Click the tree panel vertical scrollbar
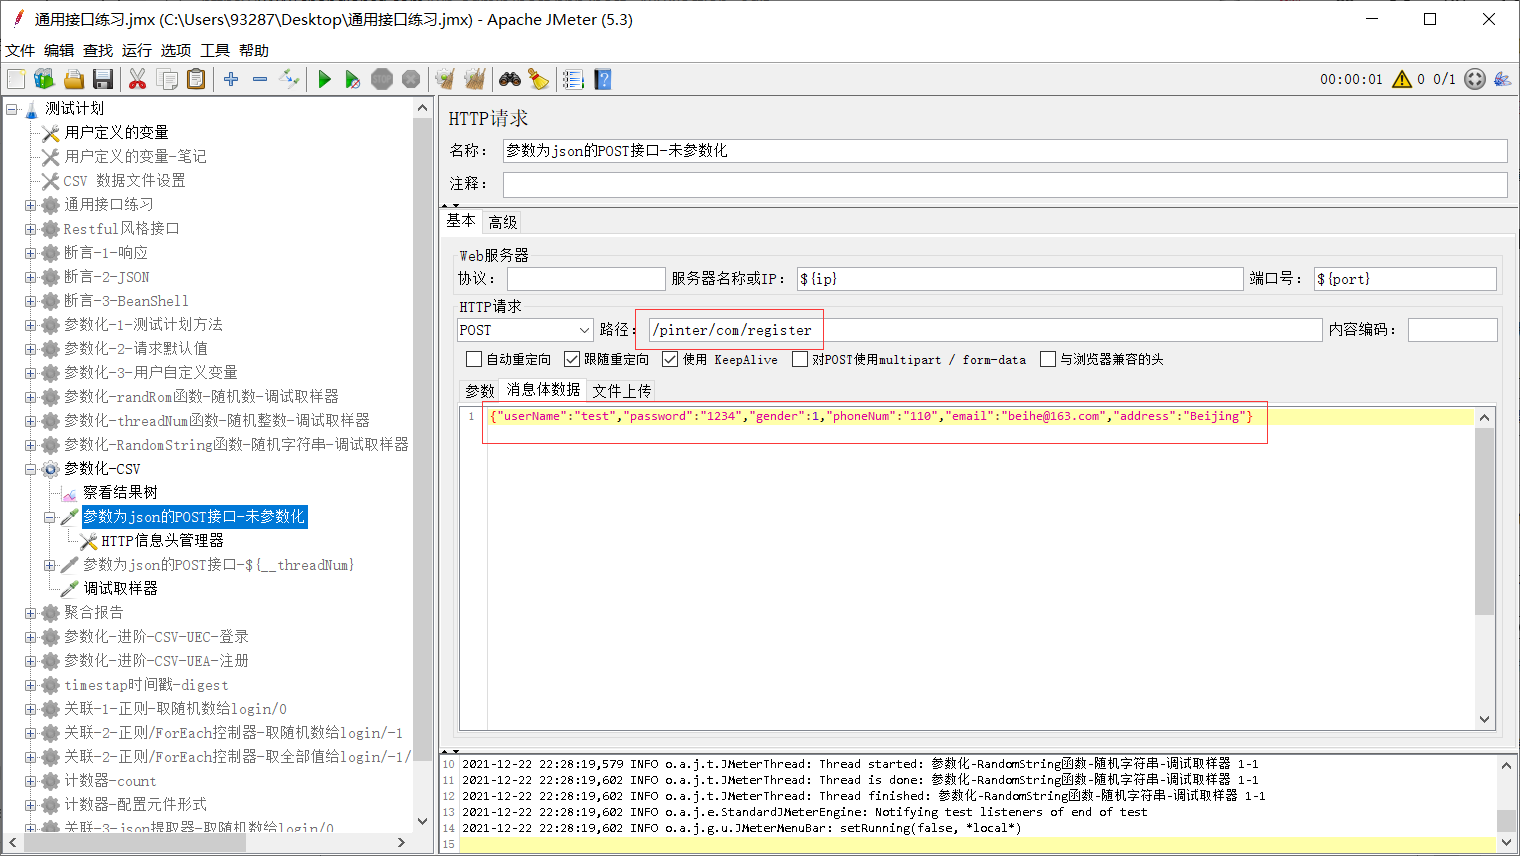Viewport: 1520px width, 856px height. (422, 440)
